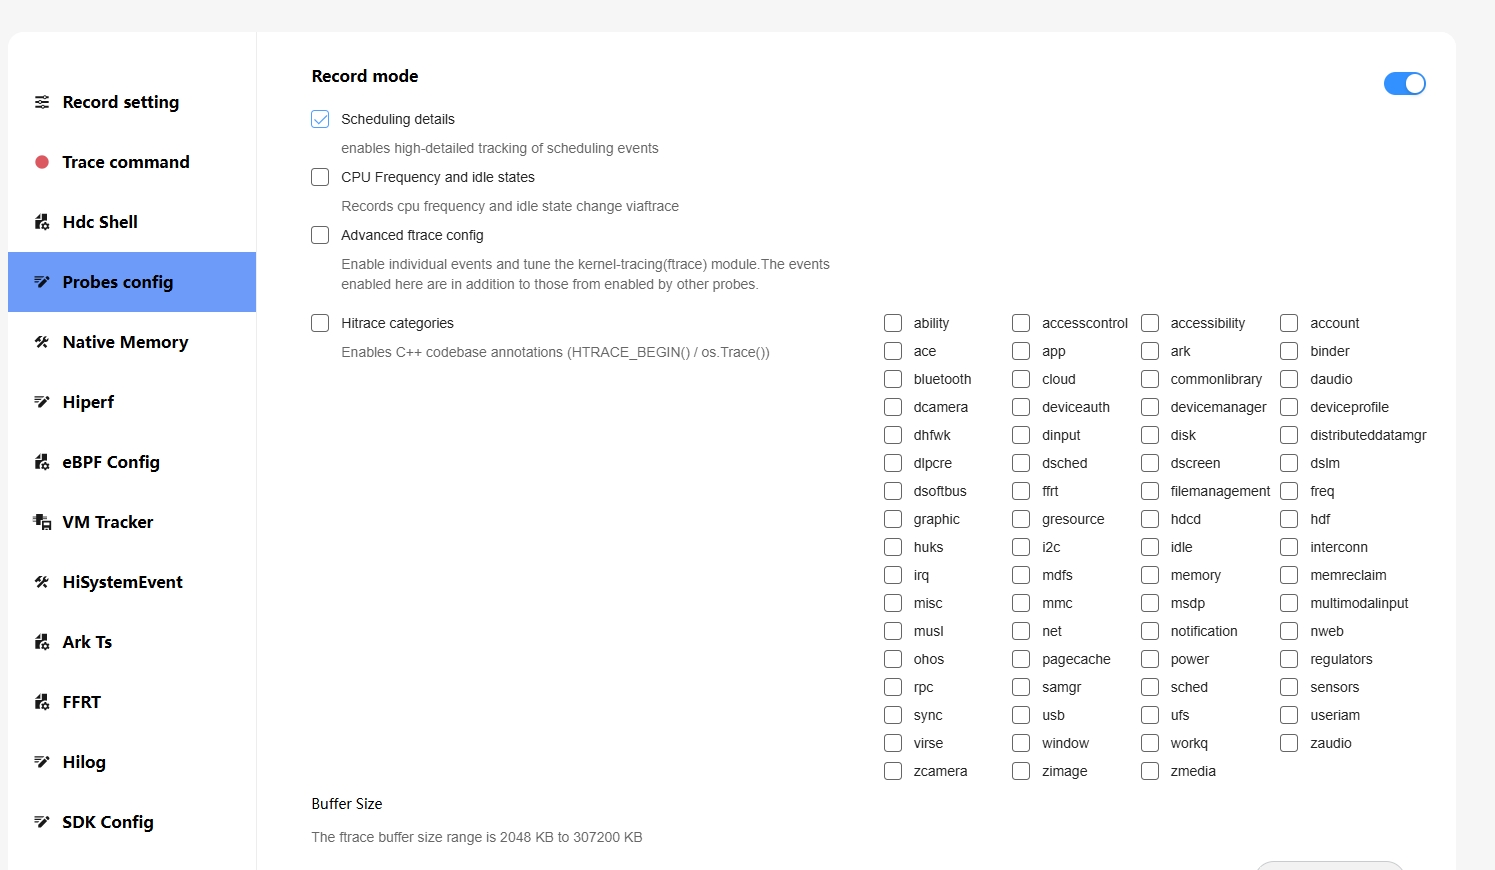Turn off the Record mode switch
This screenshot has width=1495, height=870.
point(1404,84)
